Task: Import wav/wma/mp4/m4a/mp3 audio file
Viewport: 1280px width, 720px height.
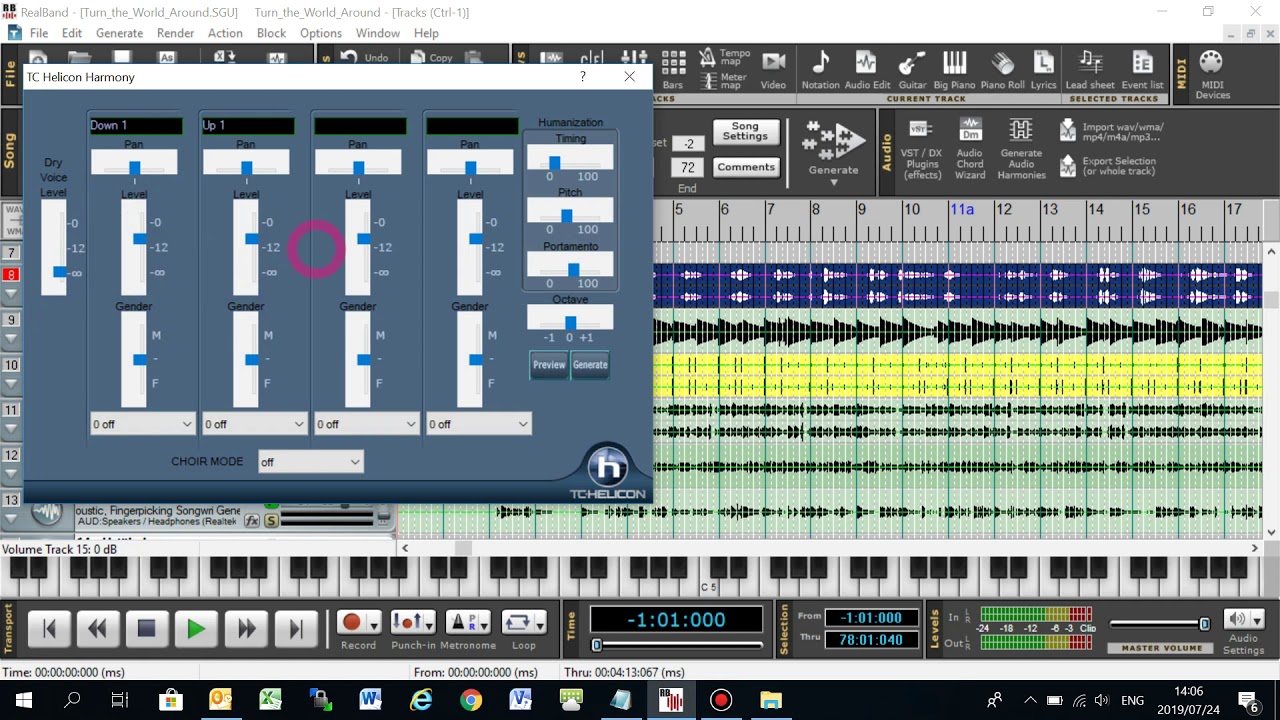Action: click(1110, 132)
